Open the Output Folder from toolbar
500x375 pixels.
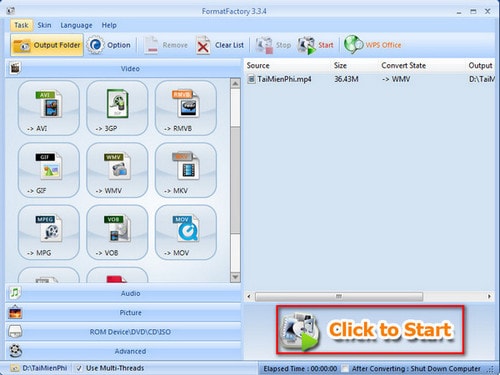pos(47,45)
